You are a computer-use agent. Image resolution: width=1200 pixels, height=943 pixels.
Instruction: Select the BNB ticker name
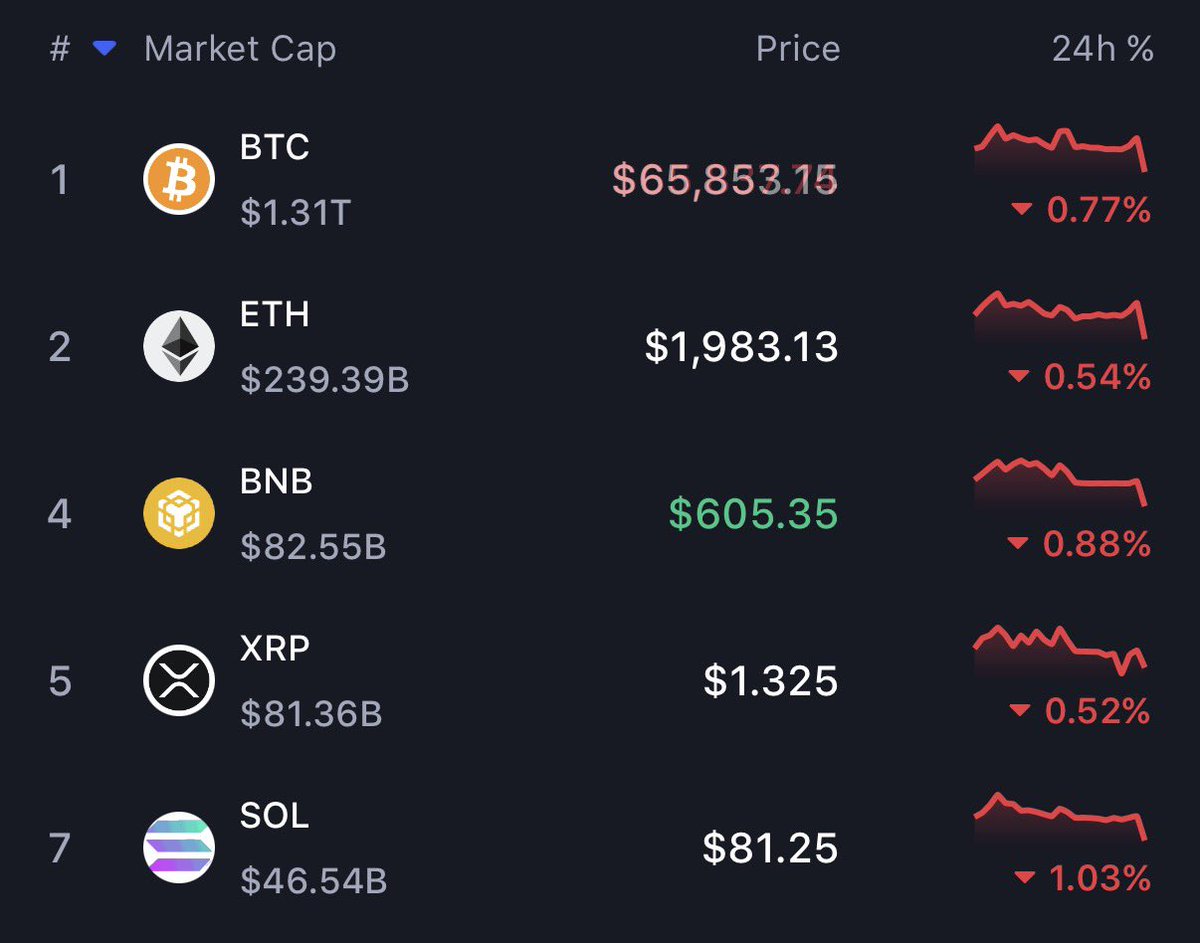pos(277,482)
